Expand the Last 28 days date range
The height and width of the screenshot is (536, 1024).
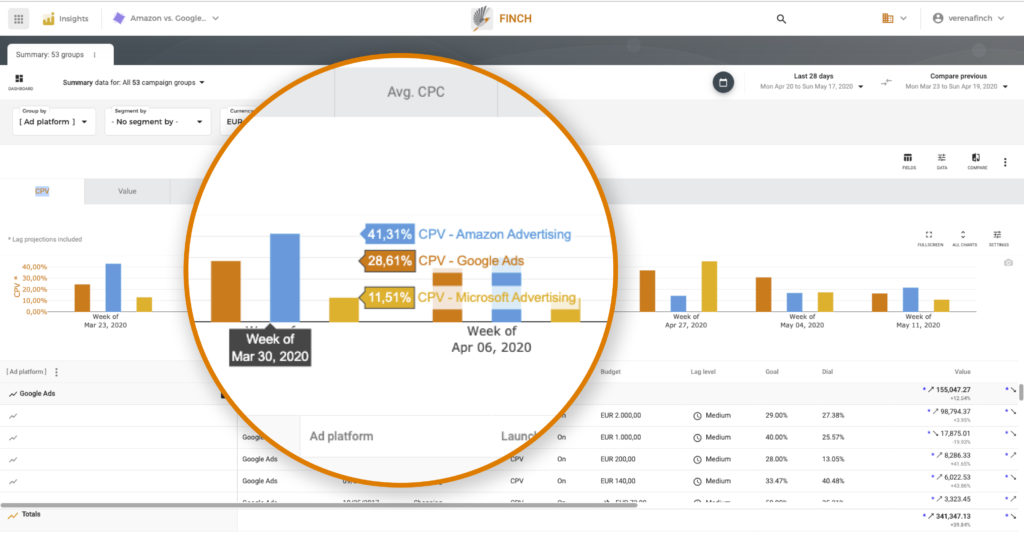pos(813,82)
